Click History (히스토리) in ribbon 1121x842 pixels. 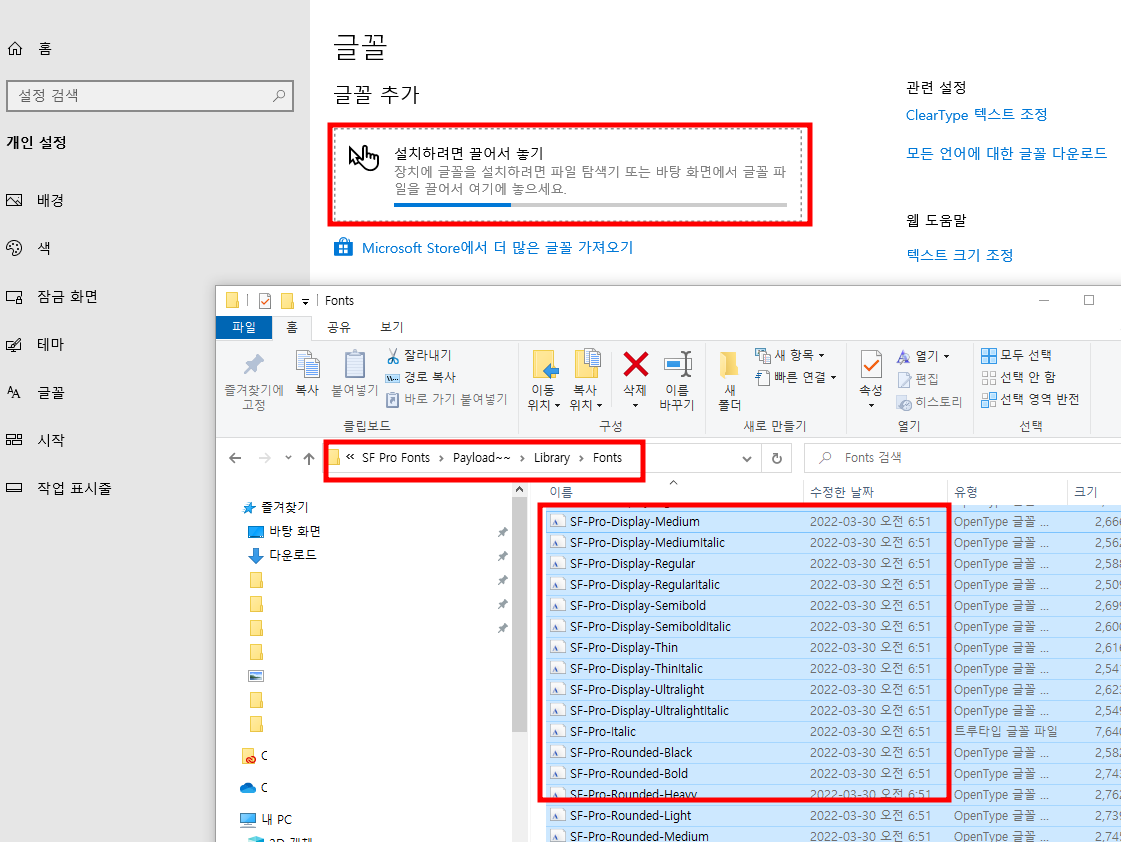click(929, 402)
